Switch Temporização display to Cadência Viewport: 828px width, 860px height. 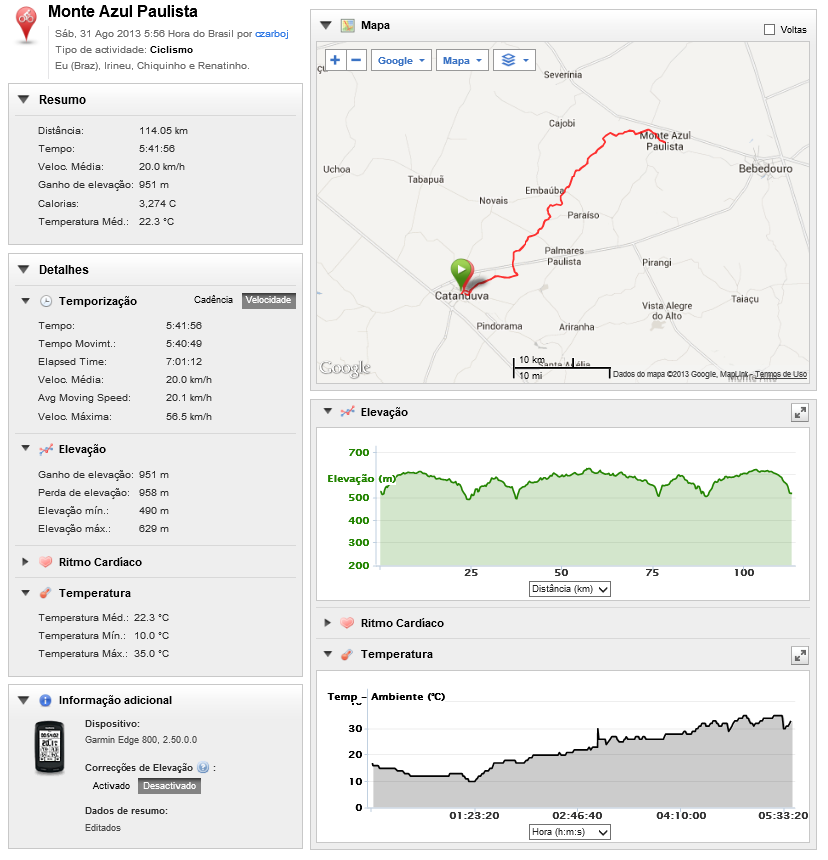coord(213,300)
